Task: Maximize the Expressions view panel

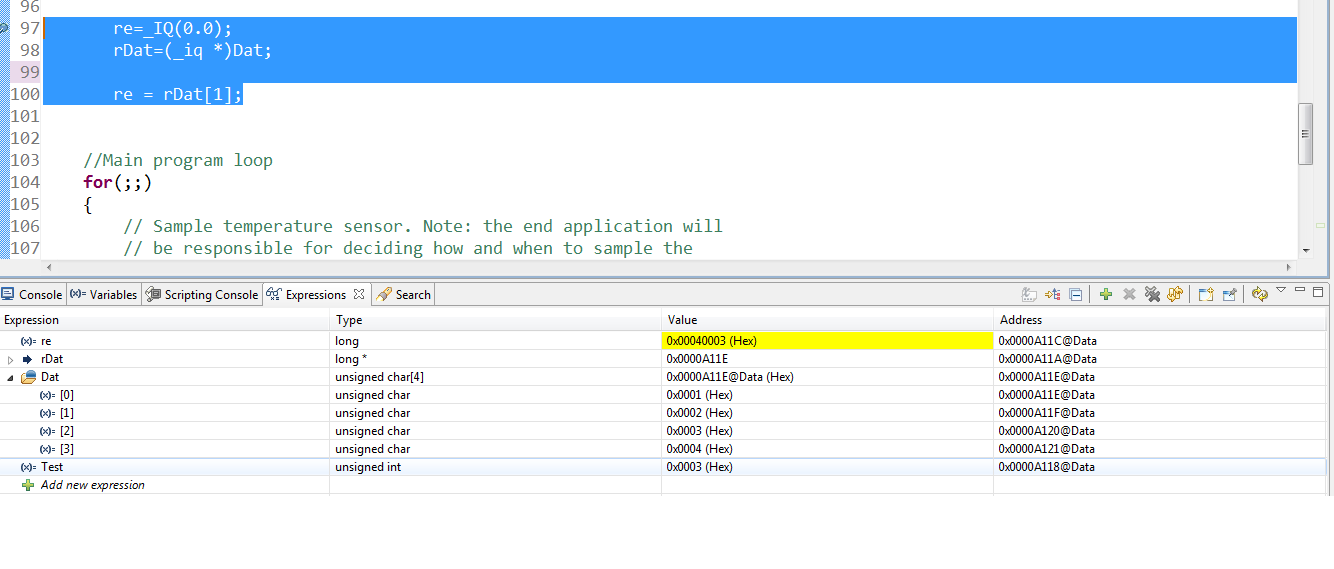Action: (1319, 291)
